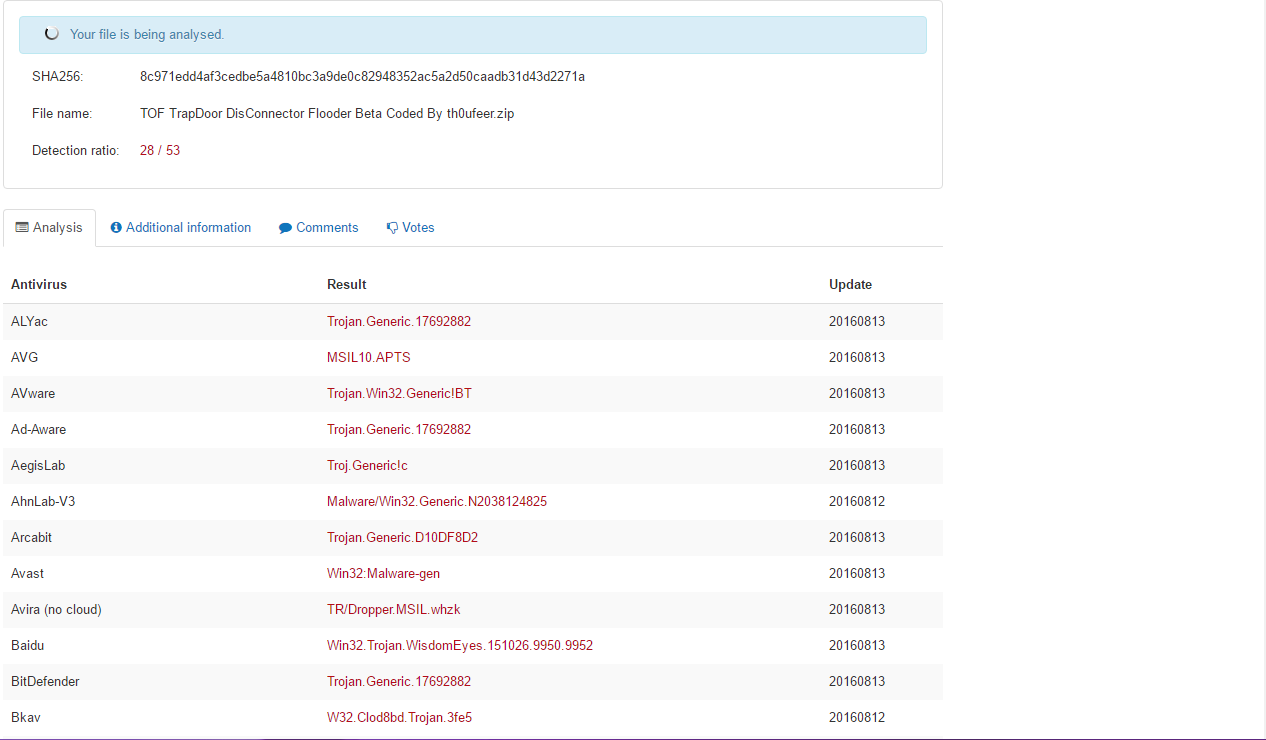
Task: Click the update date 20160813 in AegisLab row
Action: coord(857,466)
